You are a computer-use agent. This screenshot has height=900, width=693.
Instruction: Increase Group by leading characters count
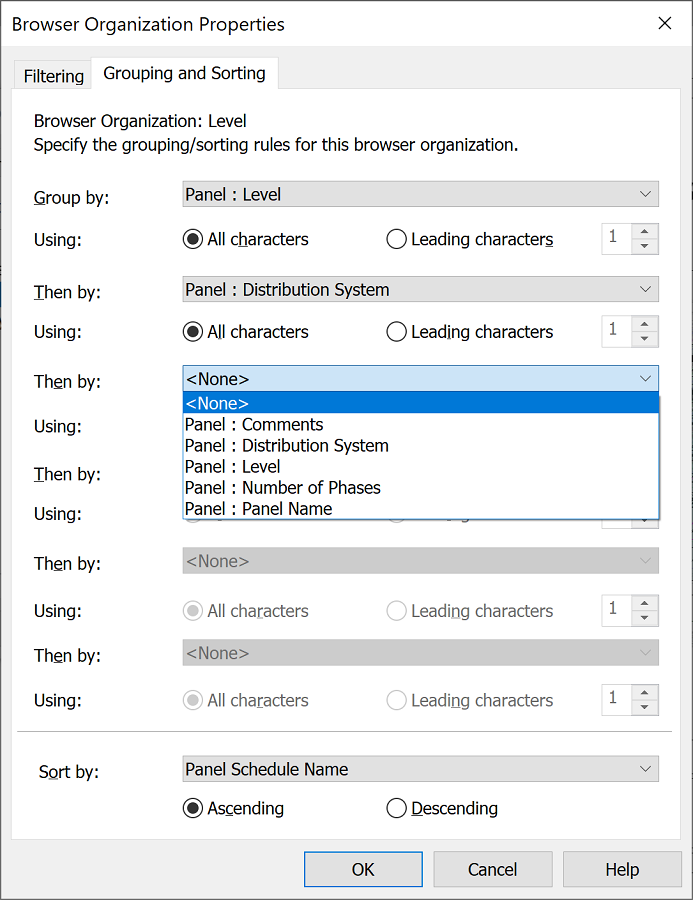(x=645, y=231)
